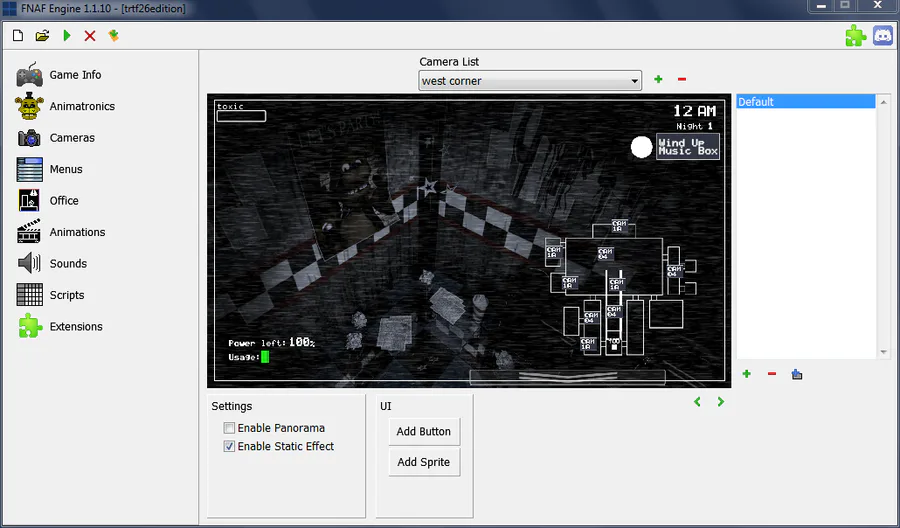Switch to the Animatronics section
Viewport: 900px width, 528px height.
(x=82, y=106)
